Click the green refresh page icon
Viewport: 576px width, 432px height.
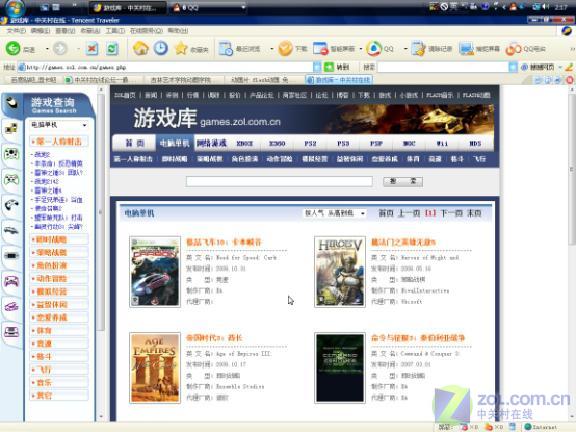(x=112, y=48)
